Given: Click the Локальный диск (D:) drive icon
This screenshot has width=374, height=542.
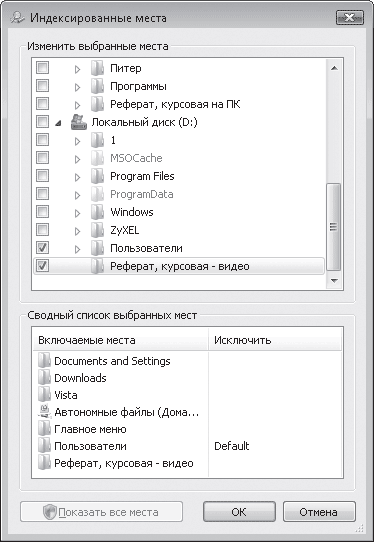Looking at the screenshot, I should pyautogui.click(x=79, y=122).
